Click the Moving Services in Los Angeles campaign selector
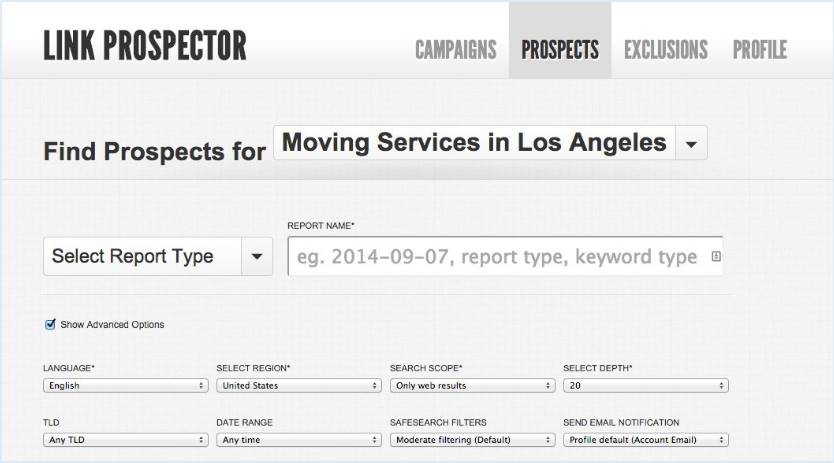This screenshot has height=463, width=834. pyautogui.click(x=474, y=143)
